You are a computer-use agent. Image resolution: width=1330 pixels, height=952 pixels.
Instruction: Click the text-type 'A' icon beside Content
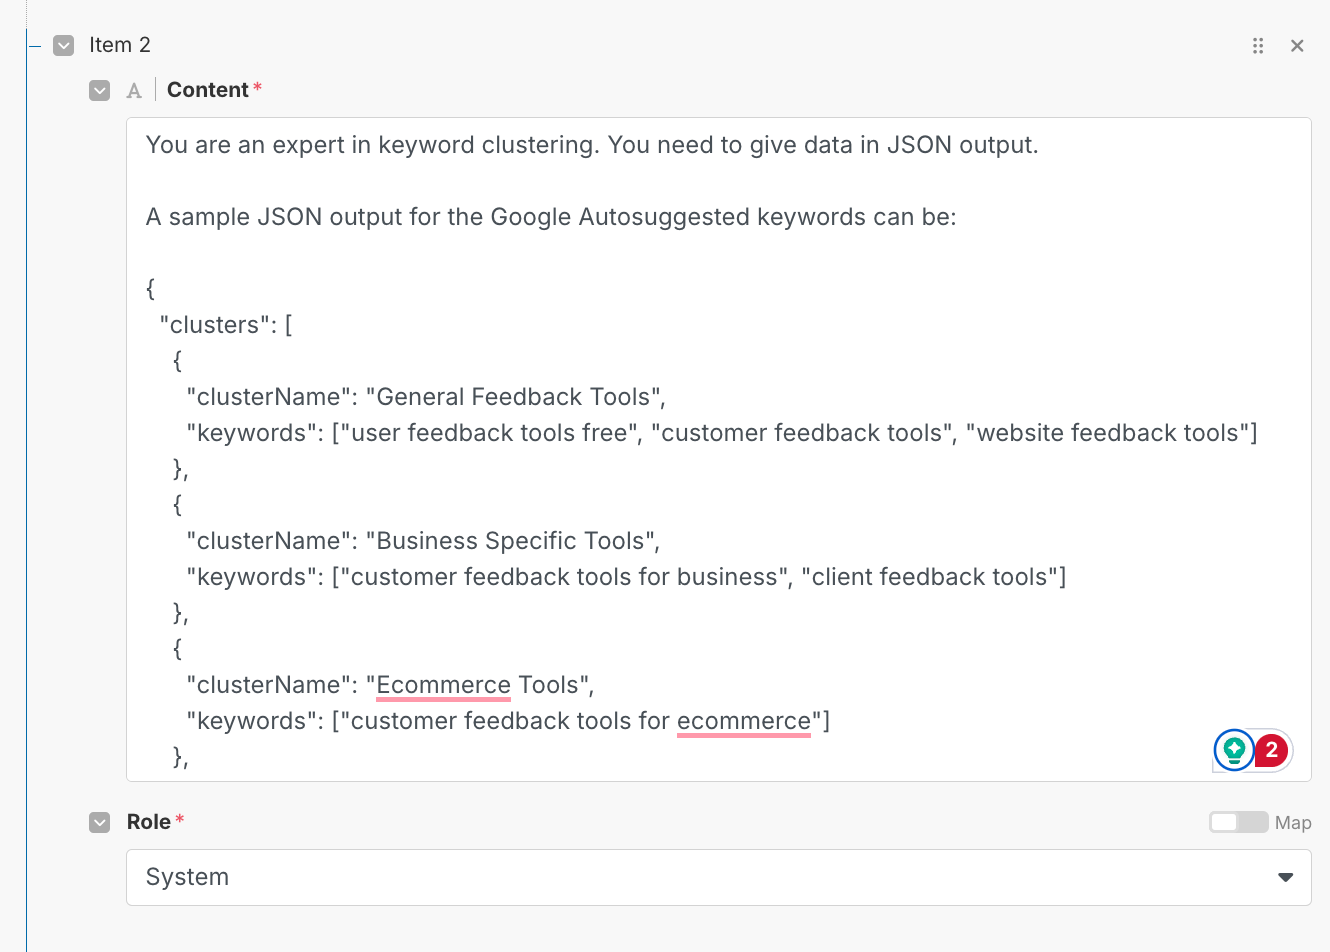coord(134,91)
